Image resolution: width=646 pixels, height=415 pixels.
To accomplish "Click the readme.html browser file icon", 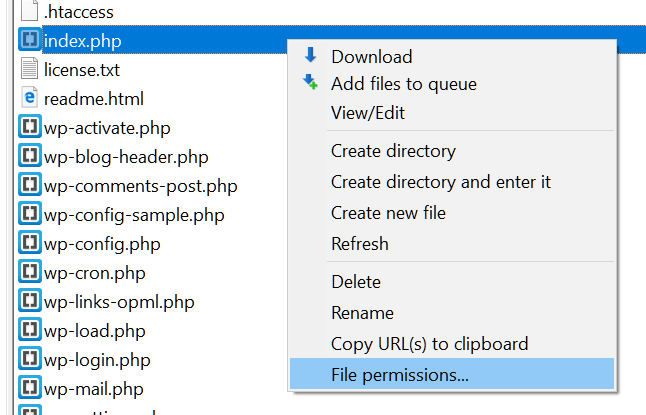I will (x=29, y=98).
